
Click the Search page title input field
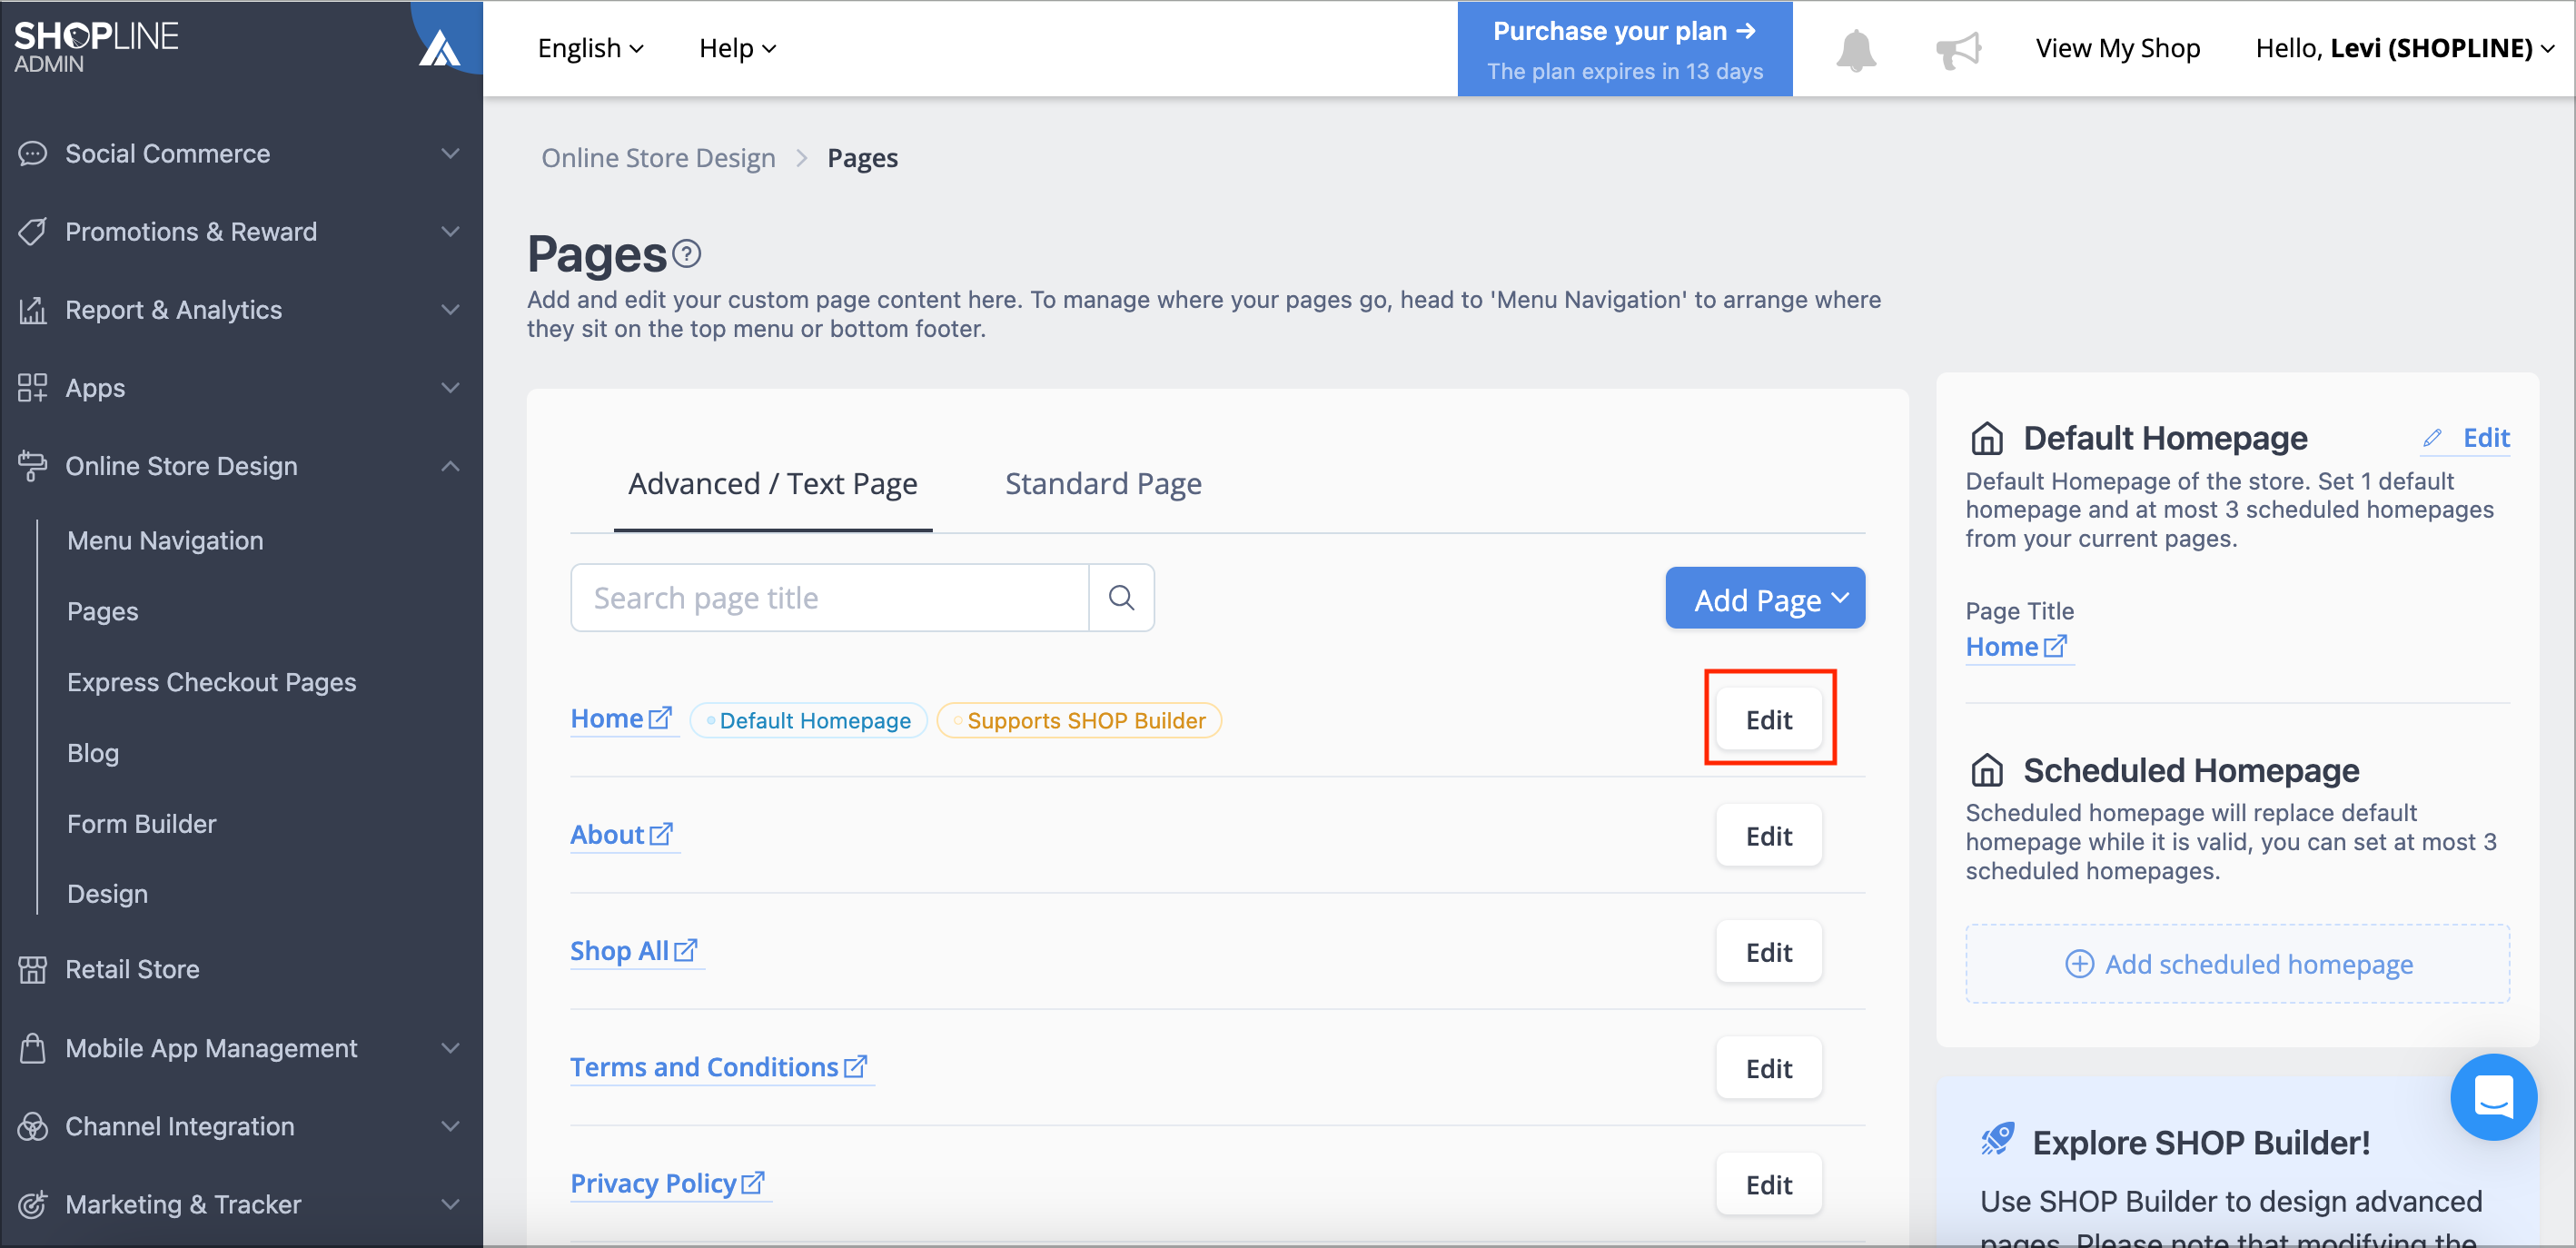[x=830, y=598]
